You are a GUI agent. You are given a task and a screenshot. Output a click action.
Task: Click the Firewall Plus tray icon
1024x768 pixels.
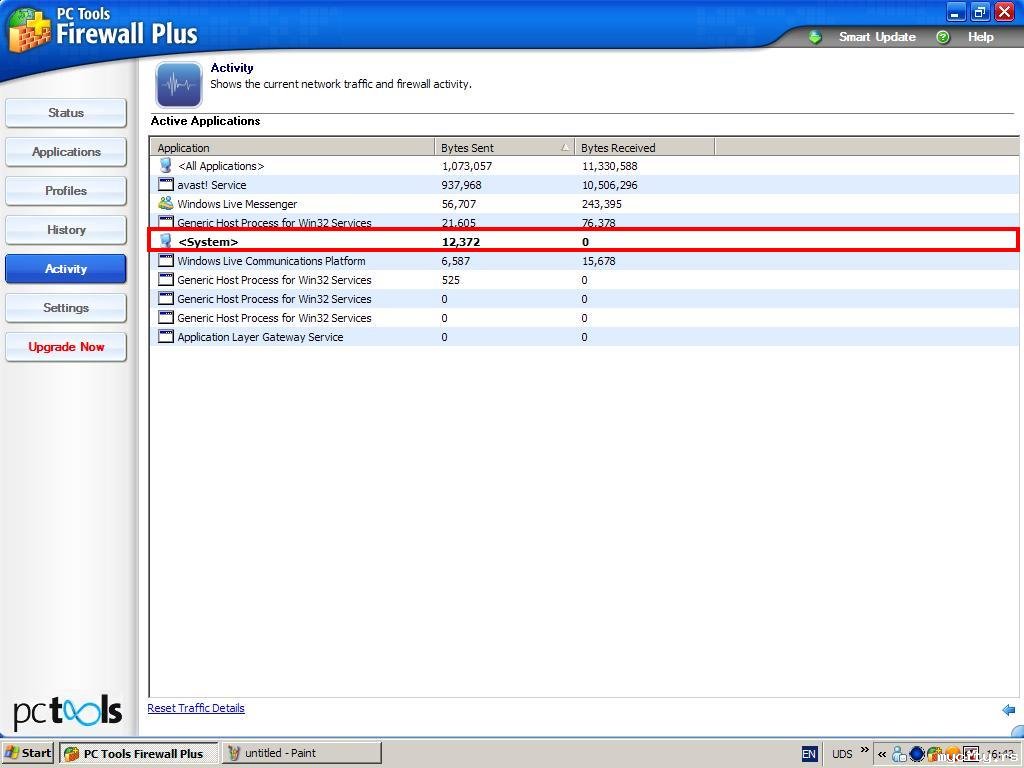[934, 754]
